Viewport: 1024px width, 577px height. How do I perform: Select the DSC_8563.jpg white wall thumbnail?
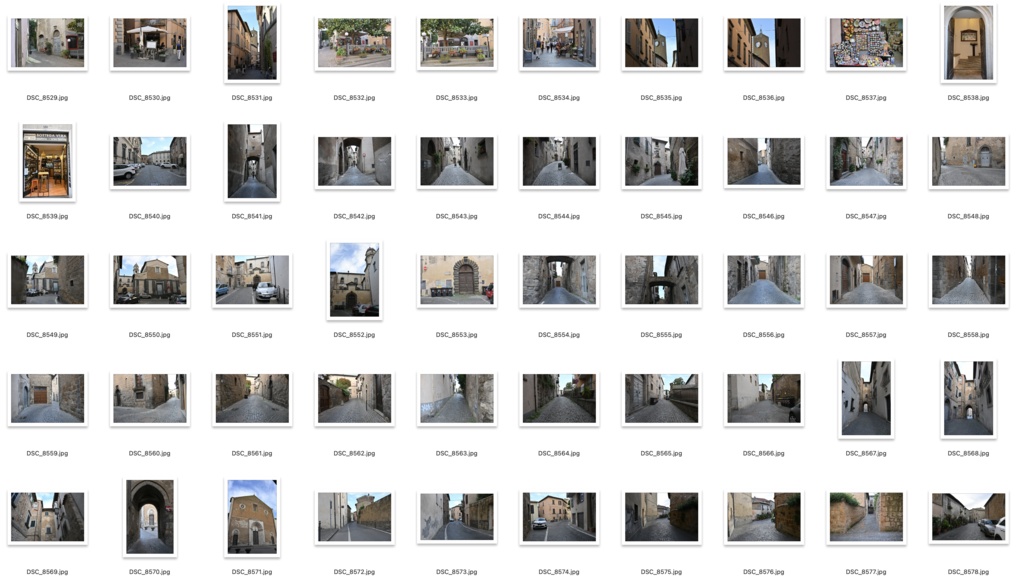(x=456, y=398)
